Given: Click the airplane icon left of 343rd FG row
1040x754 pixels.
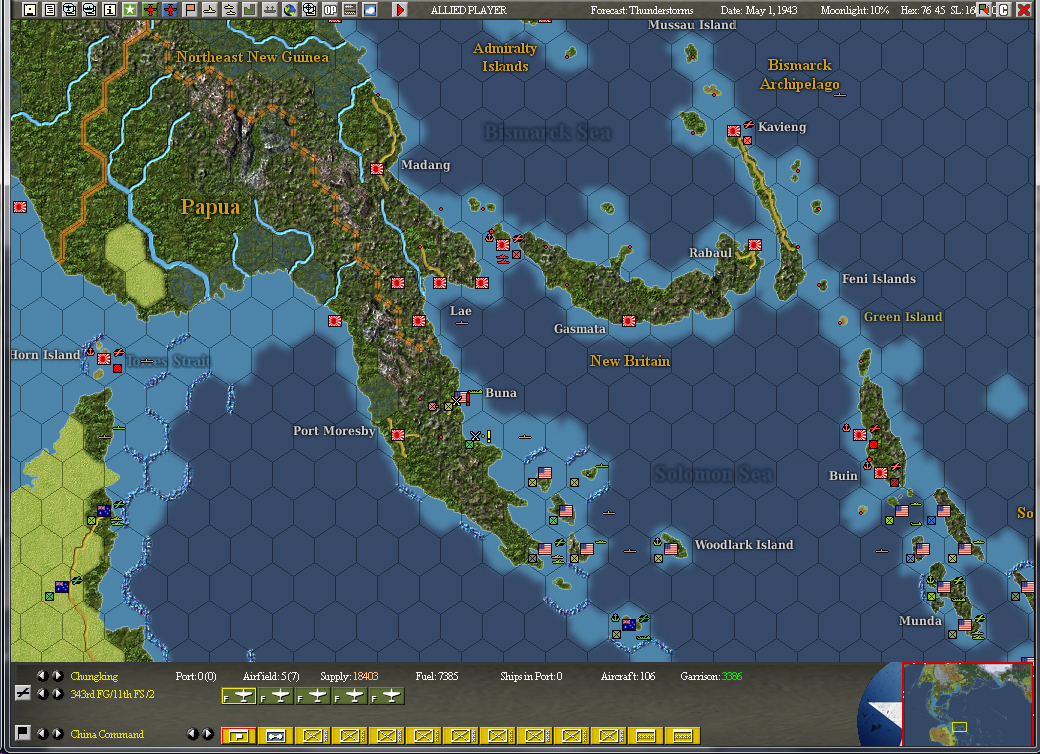Looking at the screenshot, I should click(x=23, y=694).
